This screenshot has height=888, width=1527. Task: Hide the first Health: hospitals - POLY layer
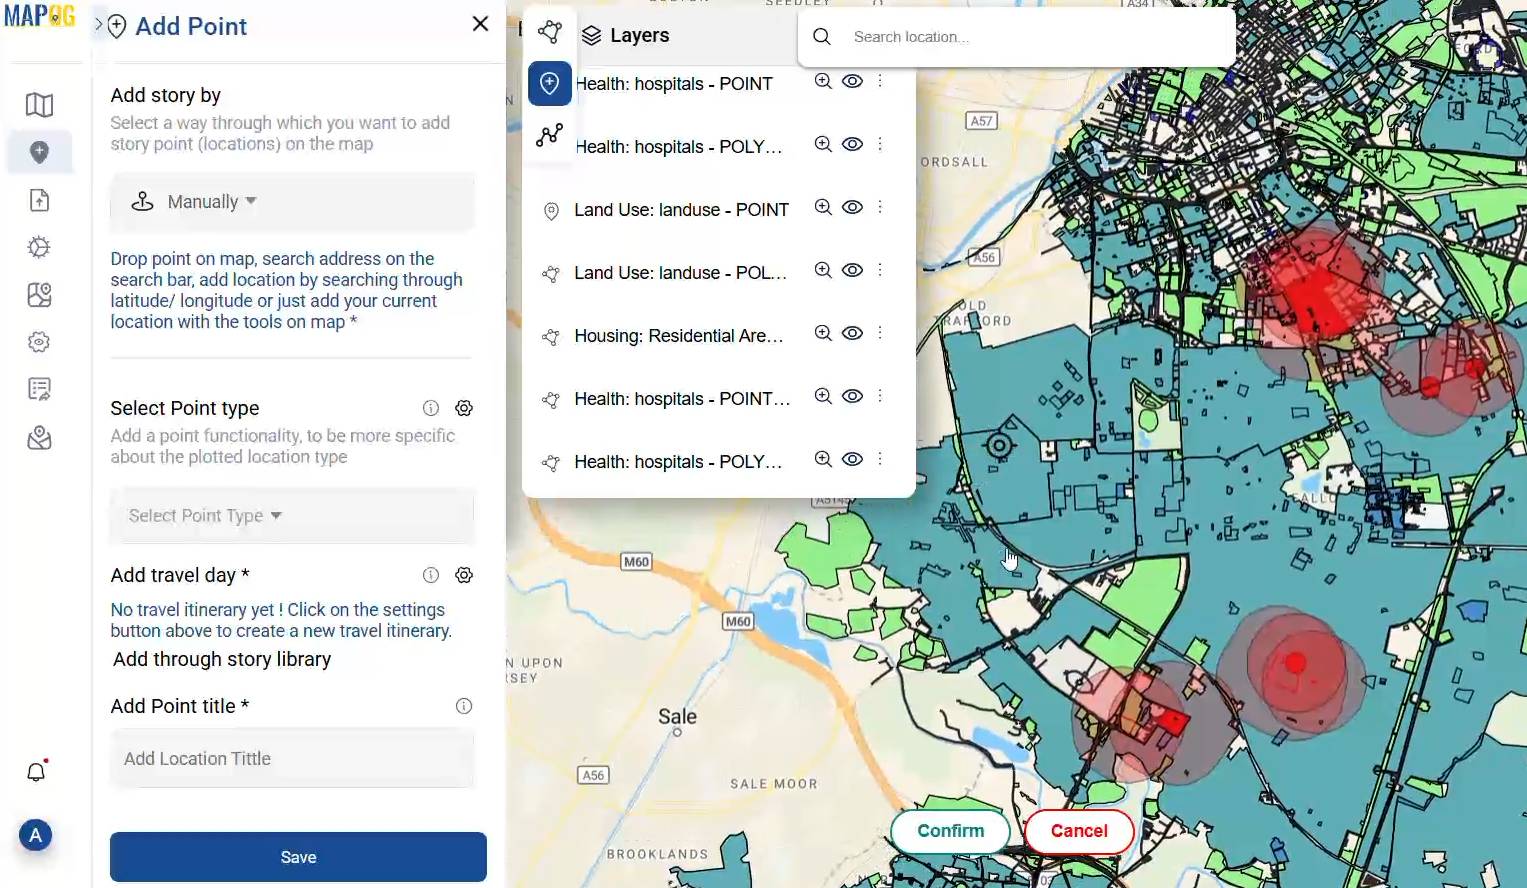(x=852, y=144)
